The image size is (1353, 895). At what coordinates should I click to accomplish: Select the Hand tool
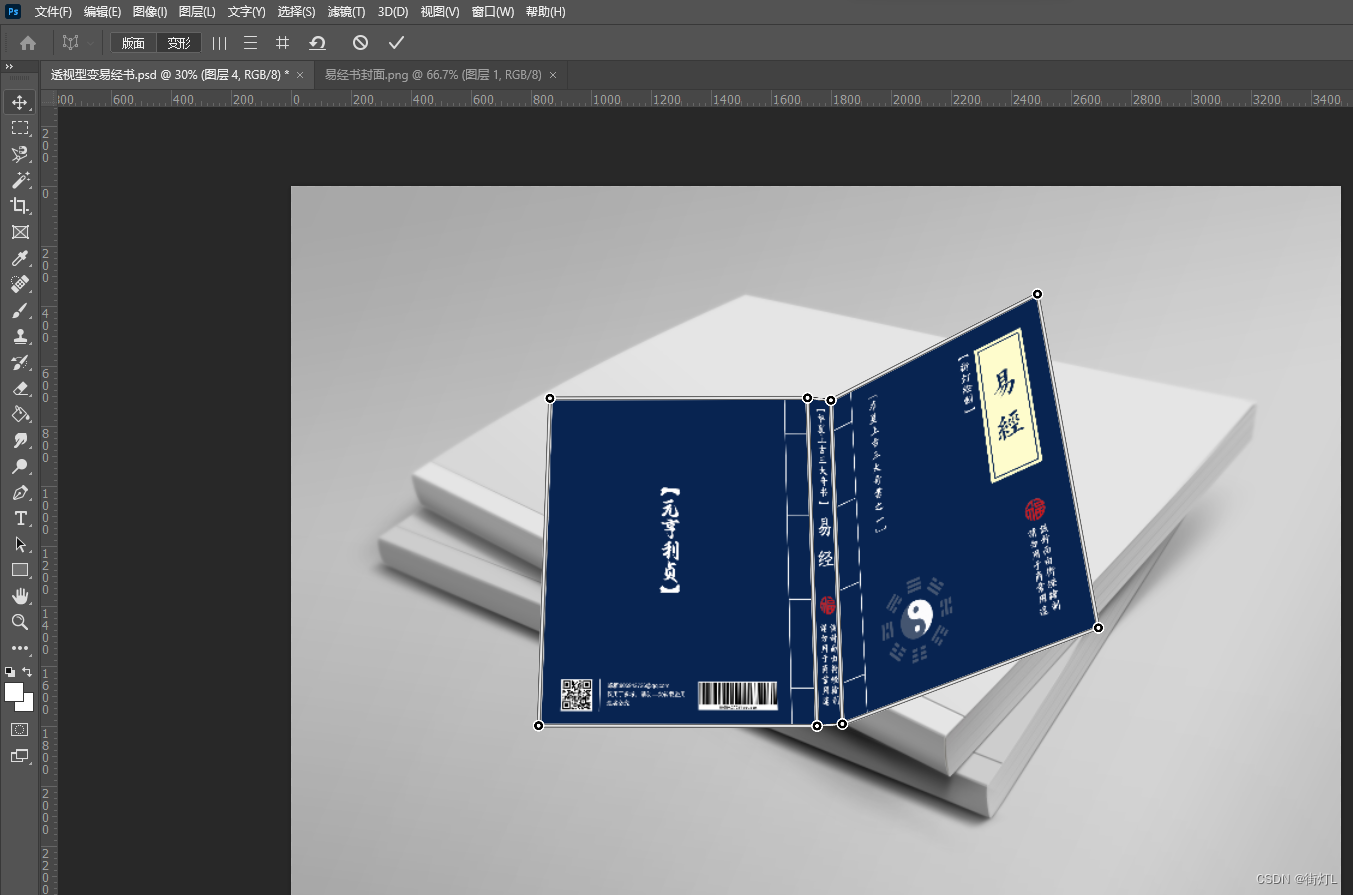click(20, 596)
